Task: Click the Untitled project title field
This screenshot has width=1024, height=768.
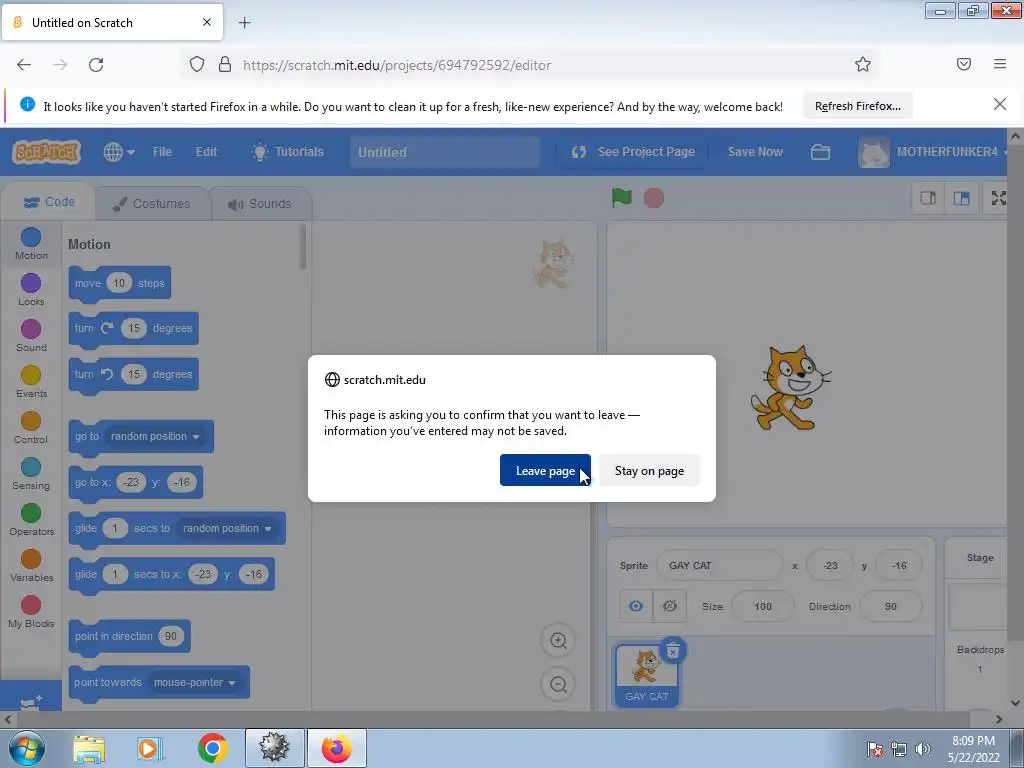Action: point(445,152)
